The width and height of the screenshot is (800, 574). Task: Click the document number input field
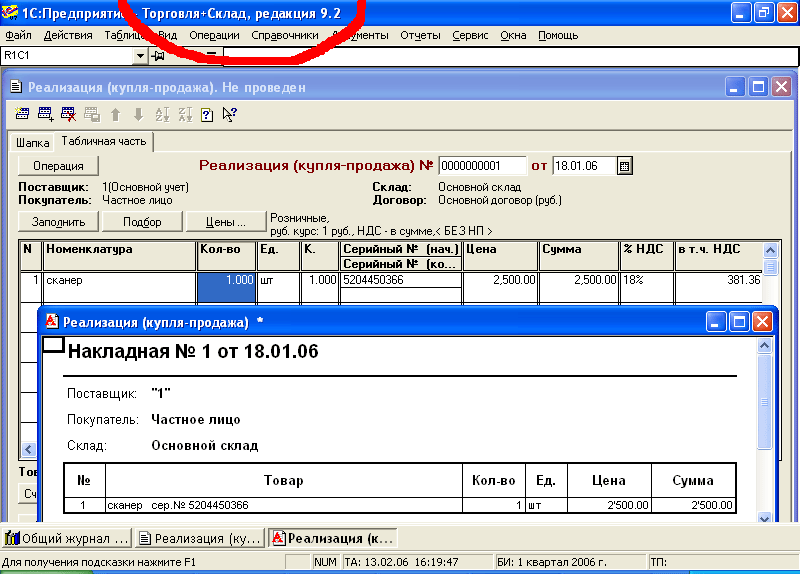[482, 166]
